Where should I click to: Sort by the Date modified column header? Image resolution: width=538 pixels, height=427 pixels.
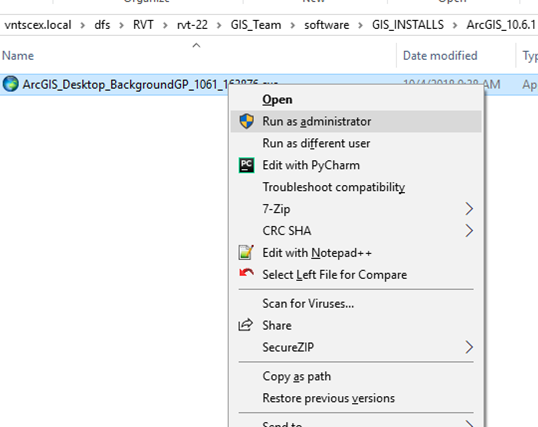coord(440,56)
